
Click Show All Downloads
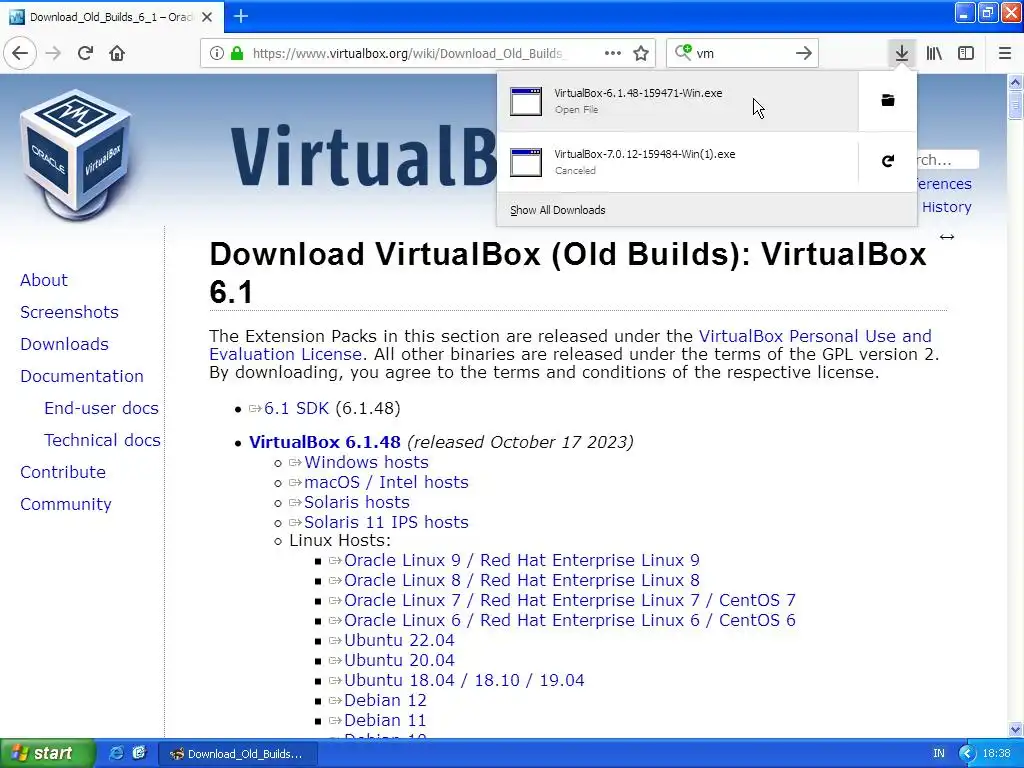pyautogui.click(x=558, y=210)
